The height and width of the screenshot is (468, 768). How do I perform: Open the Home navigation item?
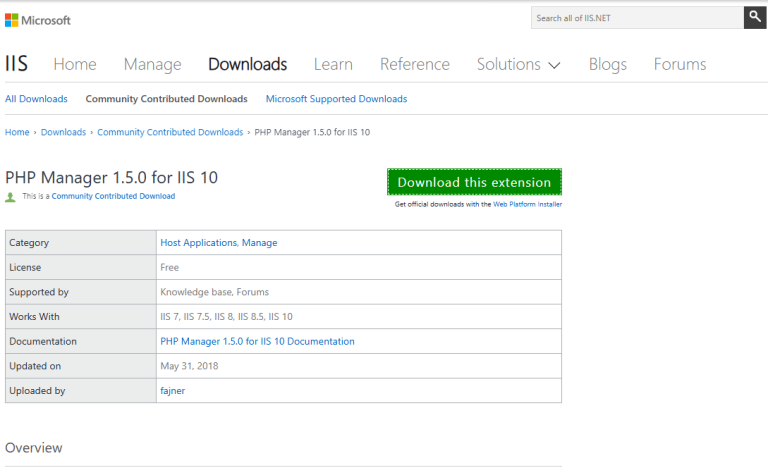pyautogui.click(x=75, y=64)
